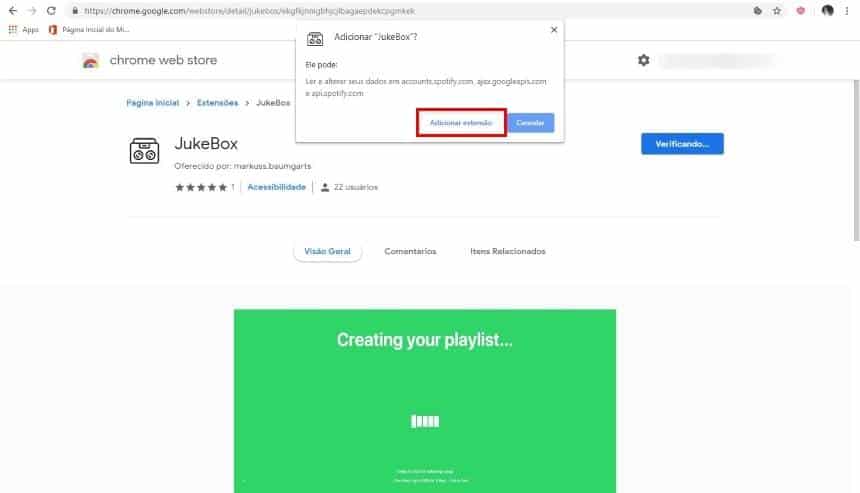The width and height of the screenshot is (860, 493).
Task: Click the padlock site info icon
Action: click(75, 10)
